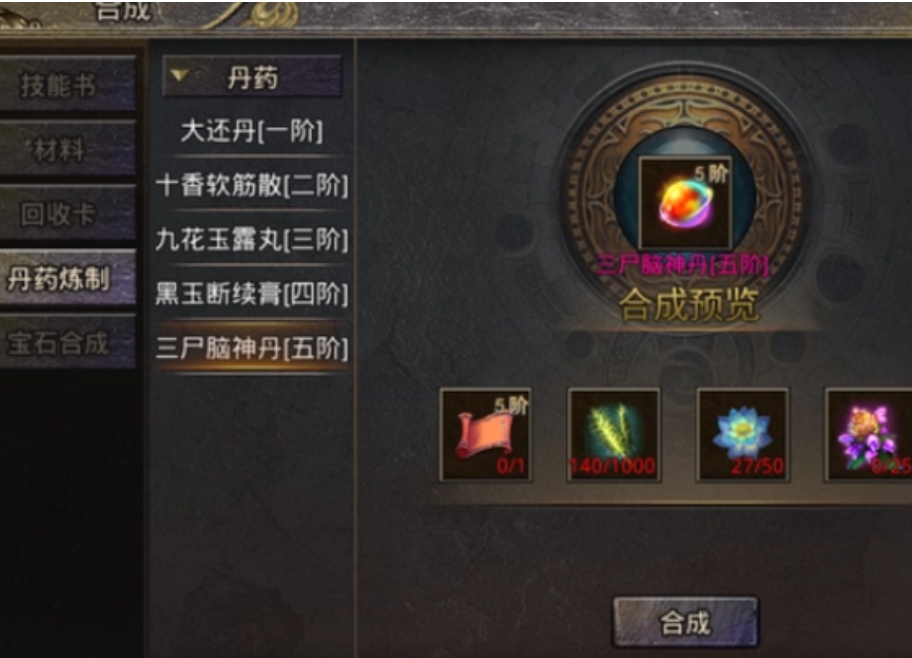Click the blue lotus flower material
Viewport: 912px width, 658px height.
[743, 435]
